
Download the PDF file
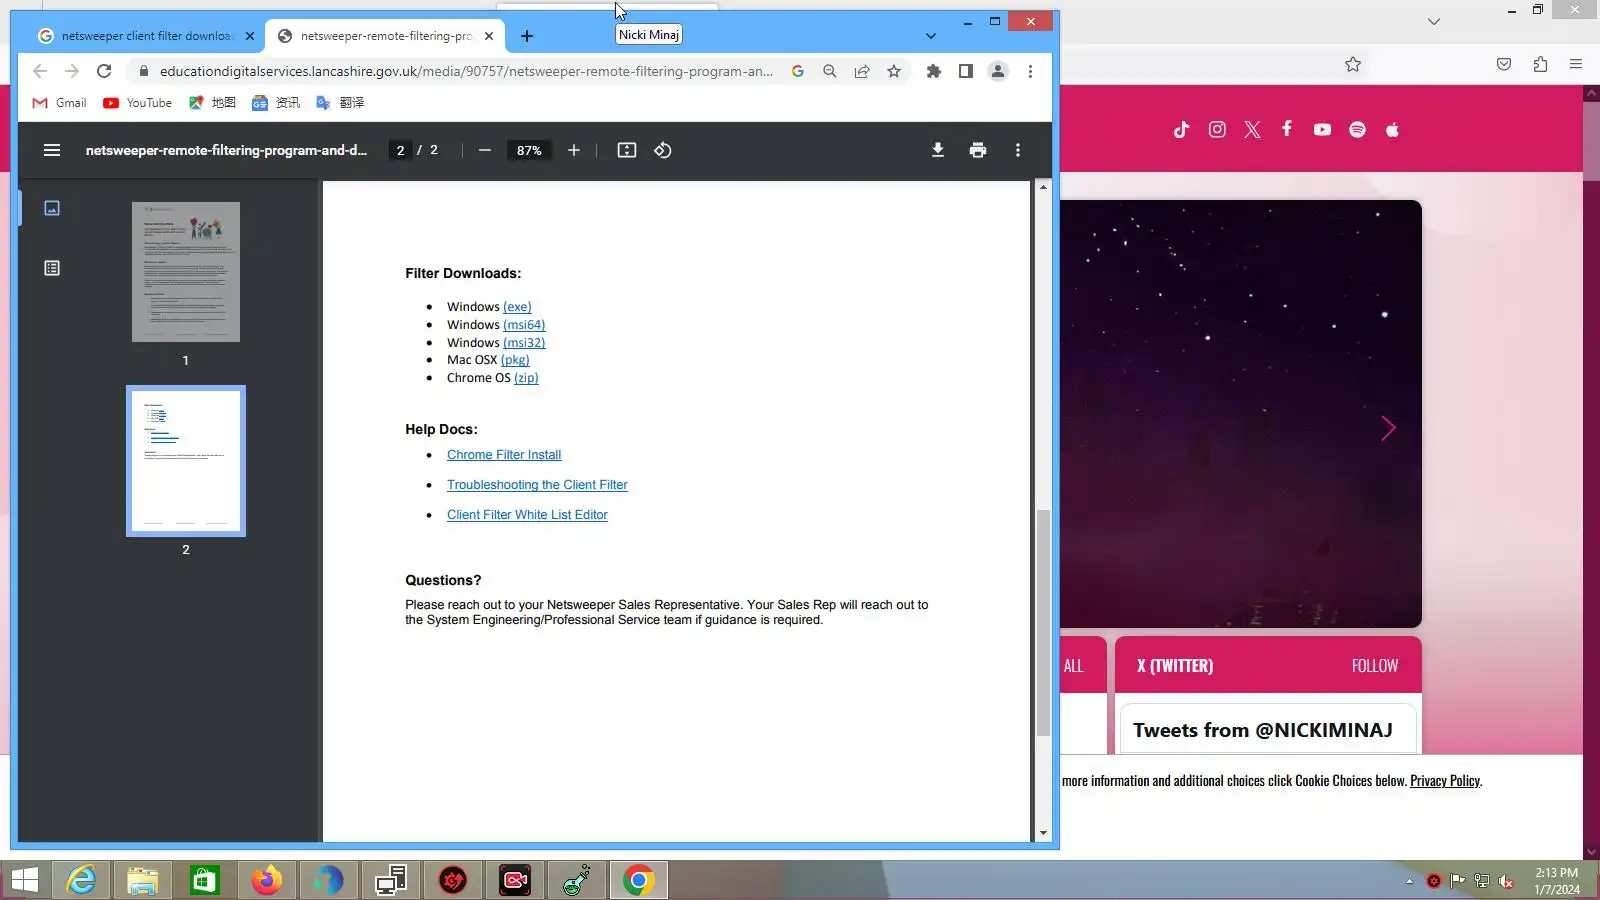point(938,150)
